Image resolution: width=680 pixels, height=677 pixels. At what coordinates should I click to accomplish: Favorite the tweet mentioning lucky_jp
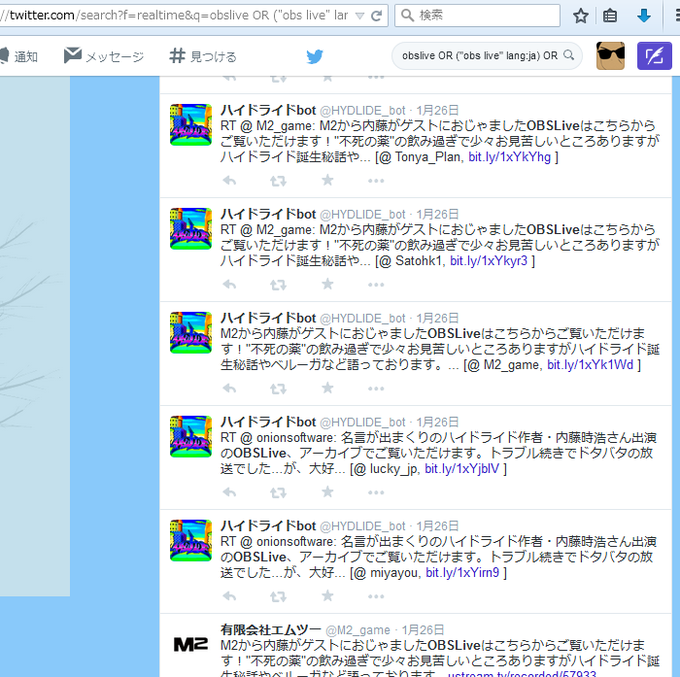click(327, 492)
